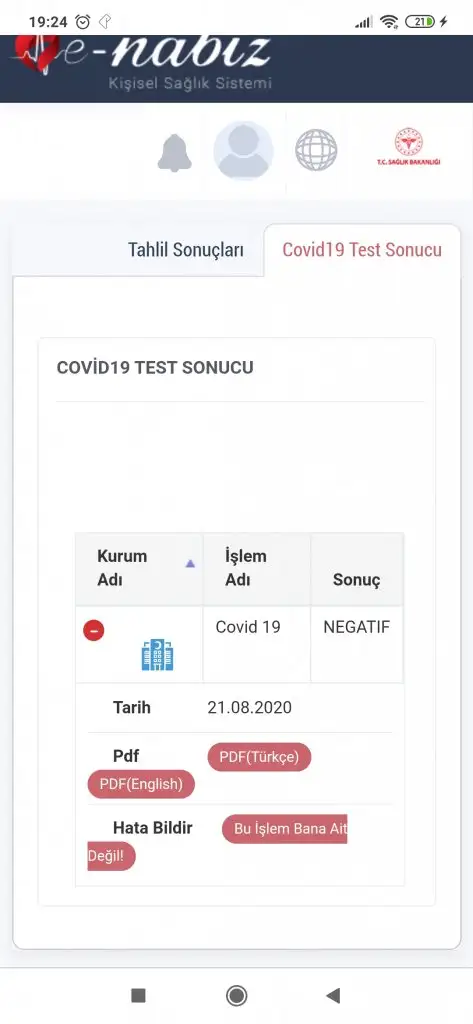473x1024 pixels.
Task: Click the Sonuç column header
Action: pyautogui.click(x=357, y=569)
